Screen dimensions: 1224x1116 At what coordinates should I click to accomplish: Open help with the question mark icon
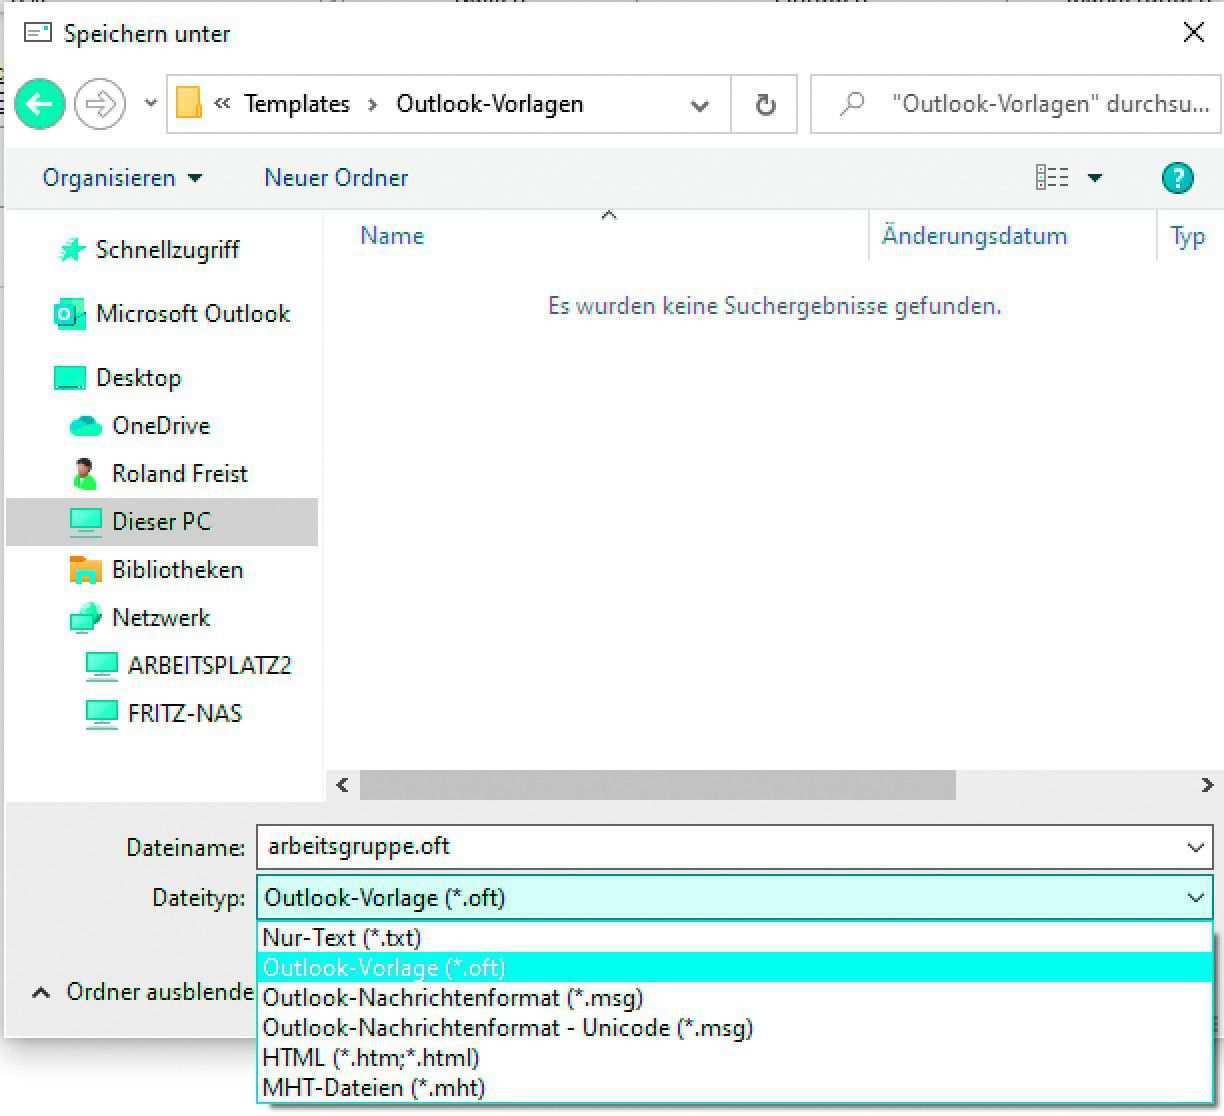[1177, 178]
